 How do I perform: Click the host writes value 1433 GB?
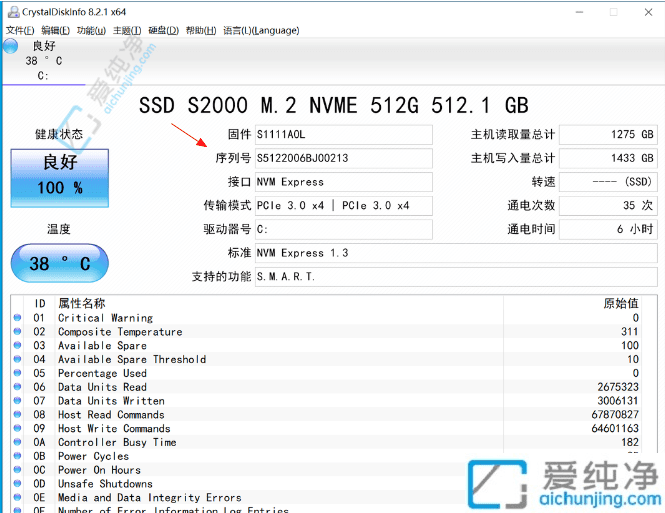[x=608, y=159]
